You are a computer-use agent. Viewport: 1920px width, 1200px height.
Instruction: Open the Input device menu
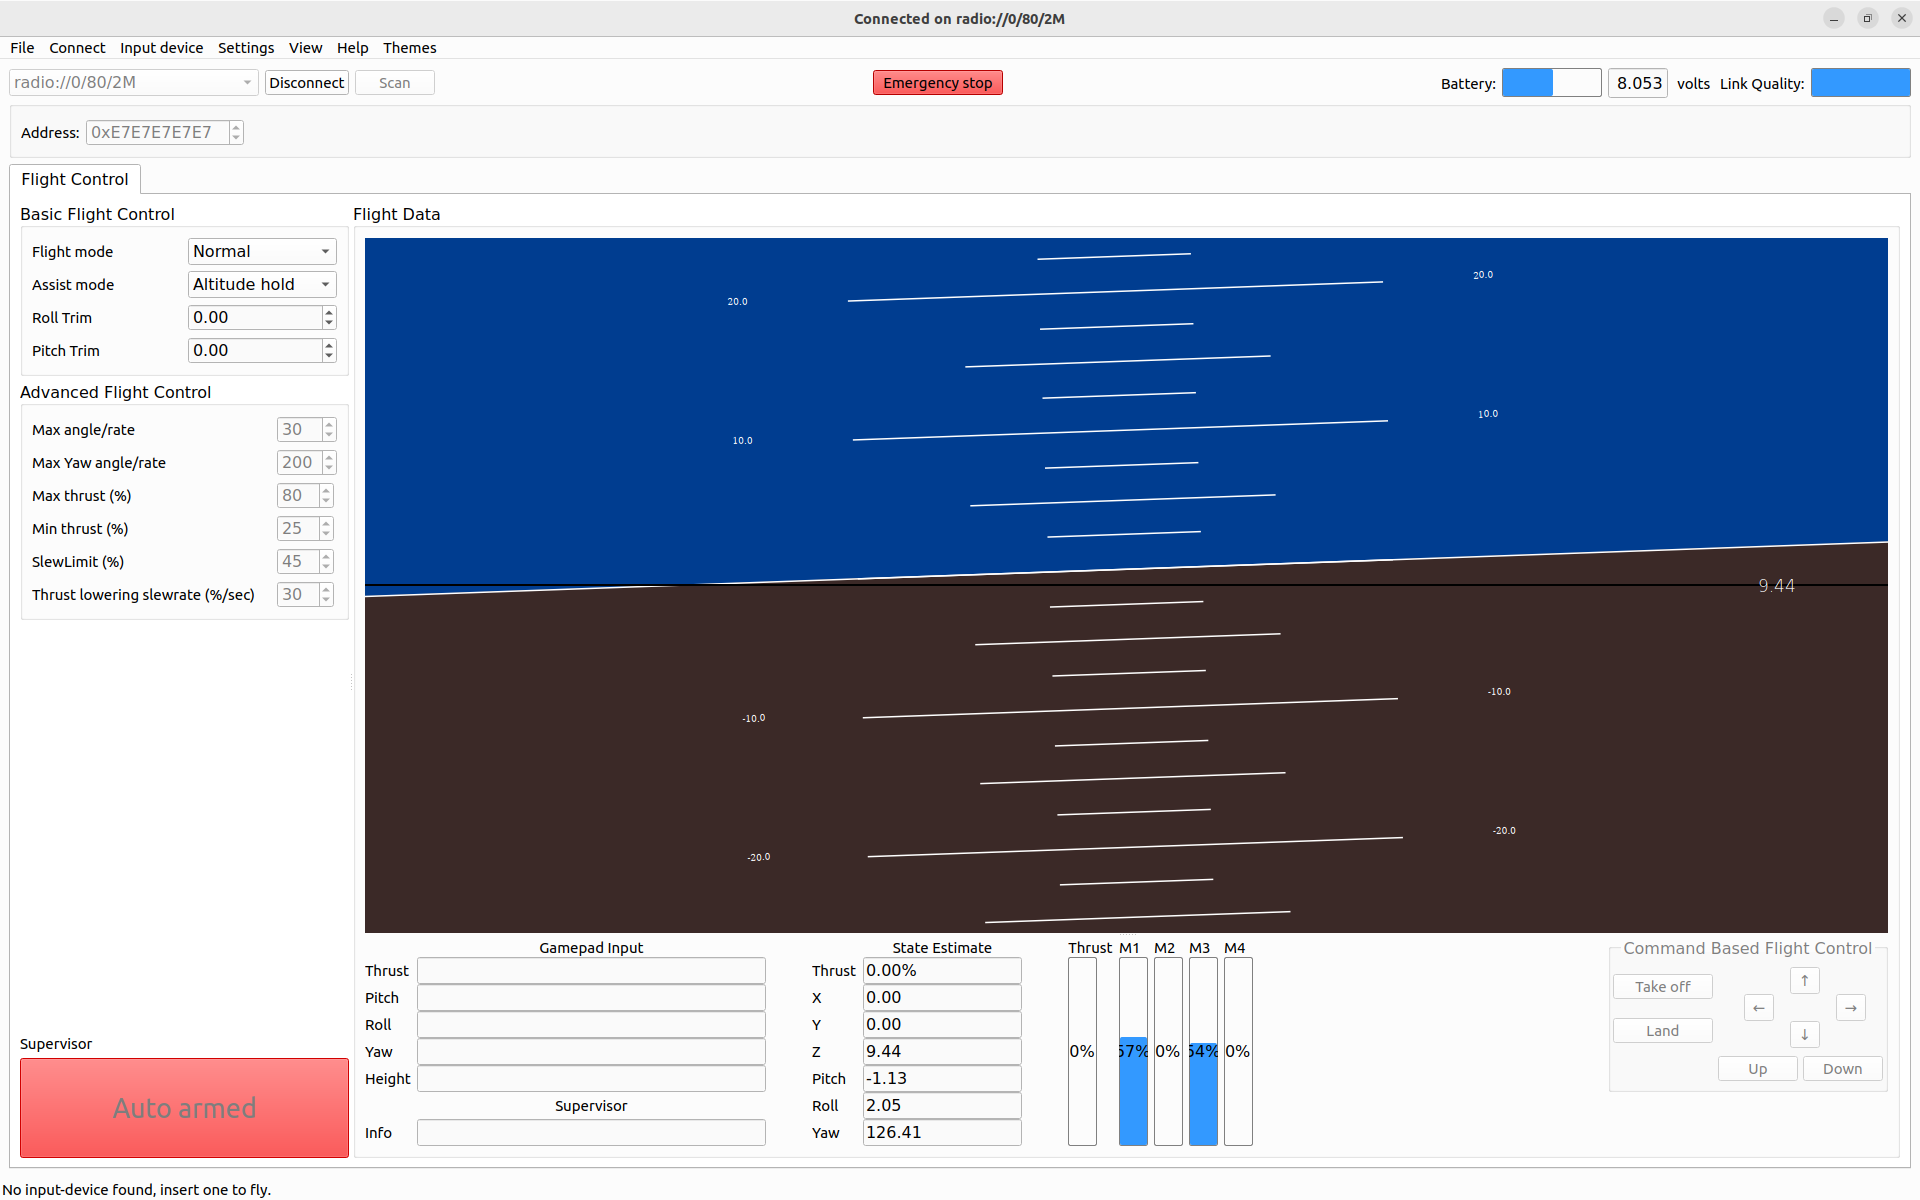tap(161, 48)
